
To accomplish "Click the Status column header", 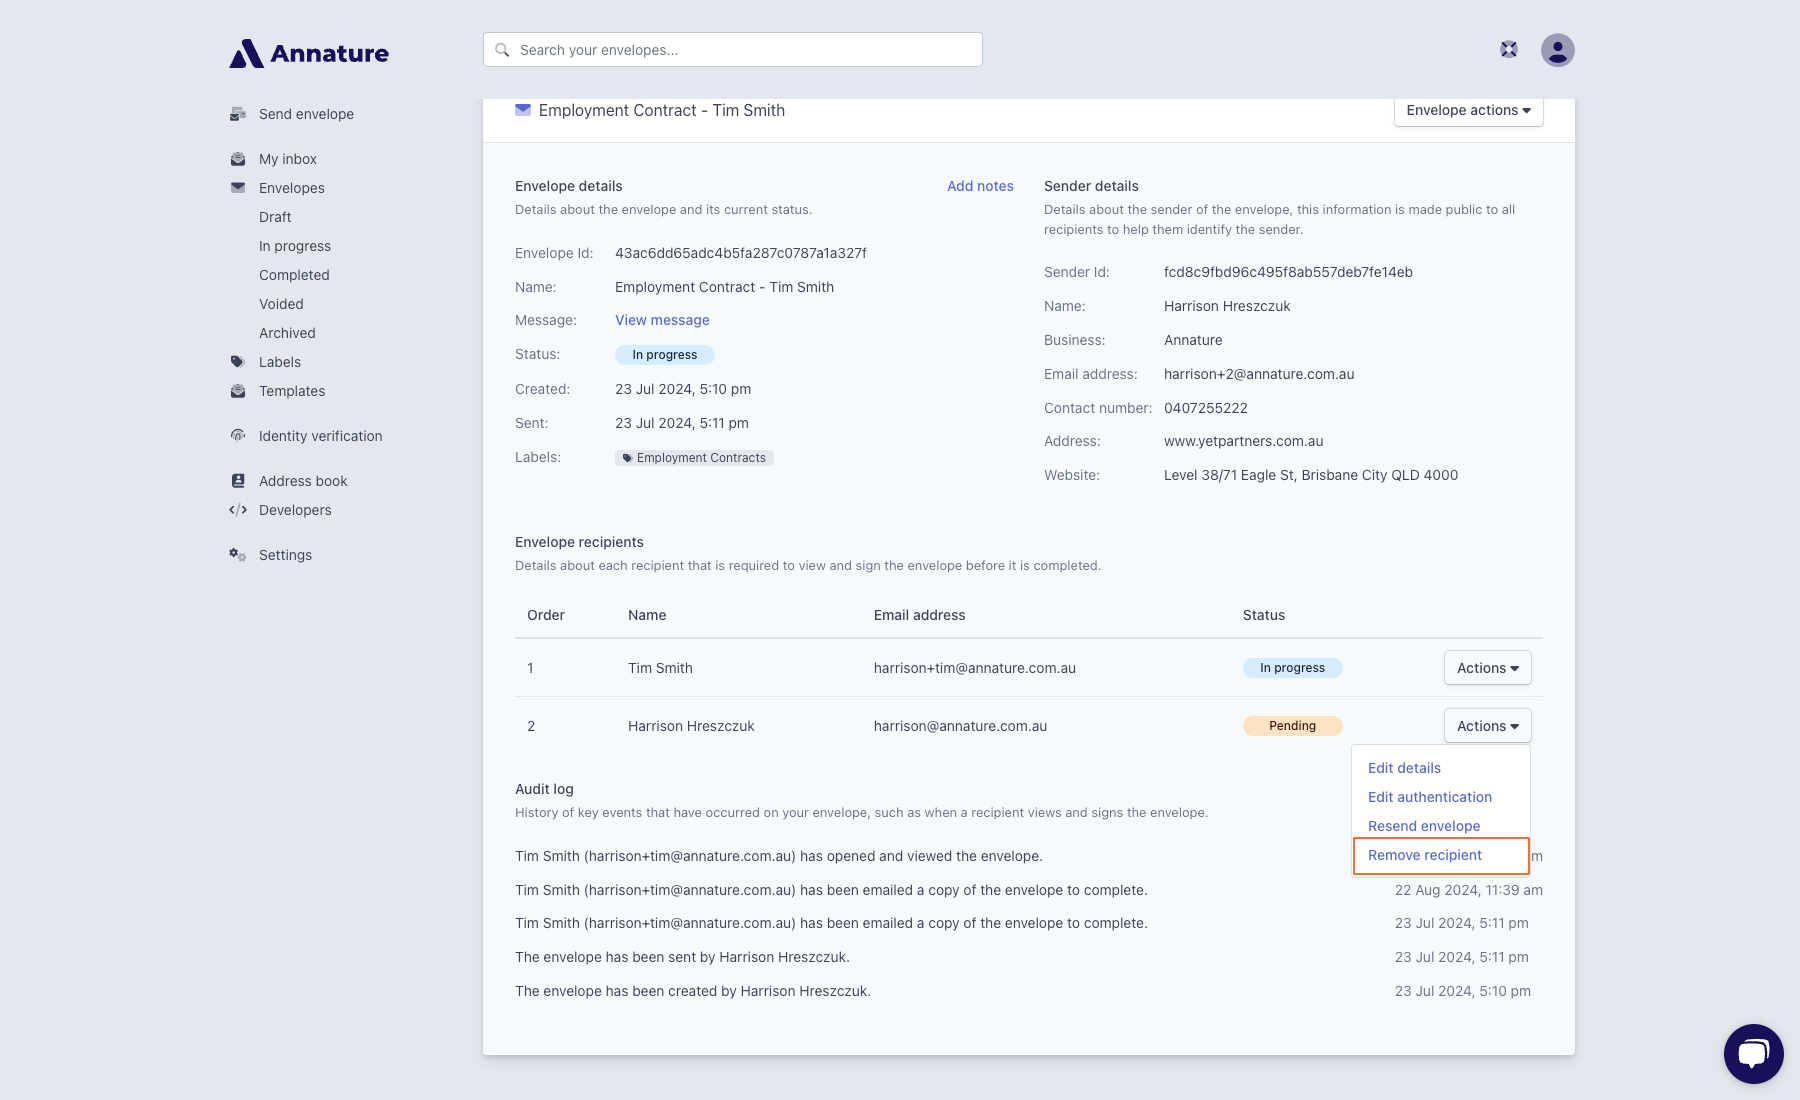I will [x=1263, y=615].
